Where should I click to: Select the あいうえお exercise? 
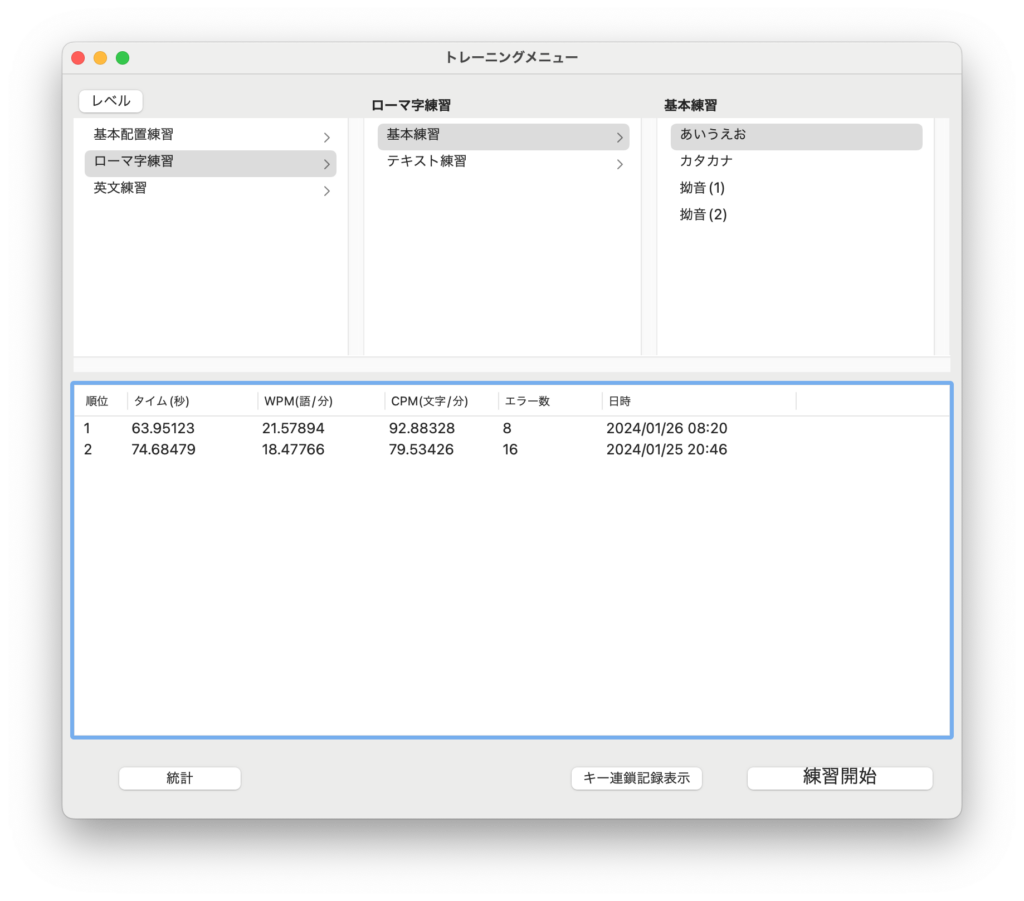(x=713, y=135)
